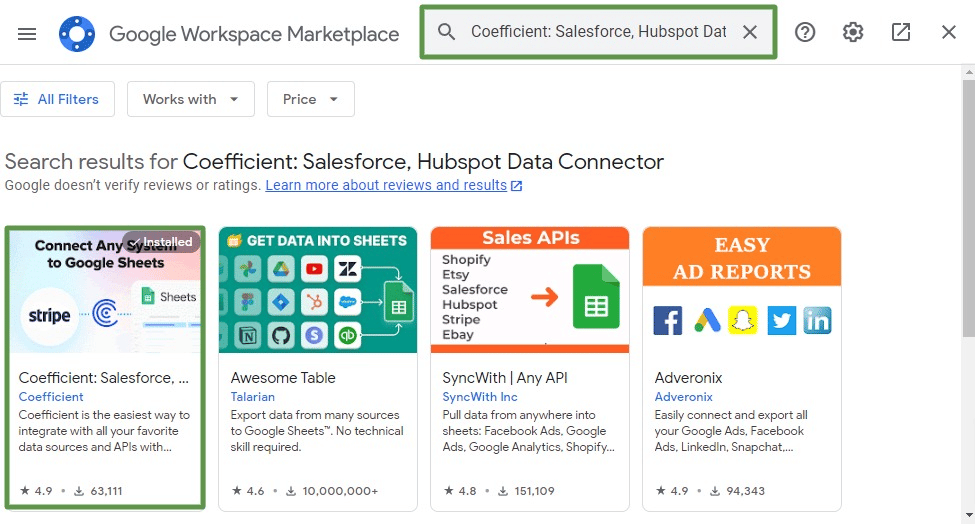The image size is (975, 524).
Task: Click the search magnifier icon
Action: pyautogui.click(x=446, y=32)
